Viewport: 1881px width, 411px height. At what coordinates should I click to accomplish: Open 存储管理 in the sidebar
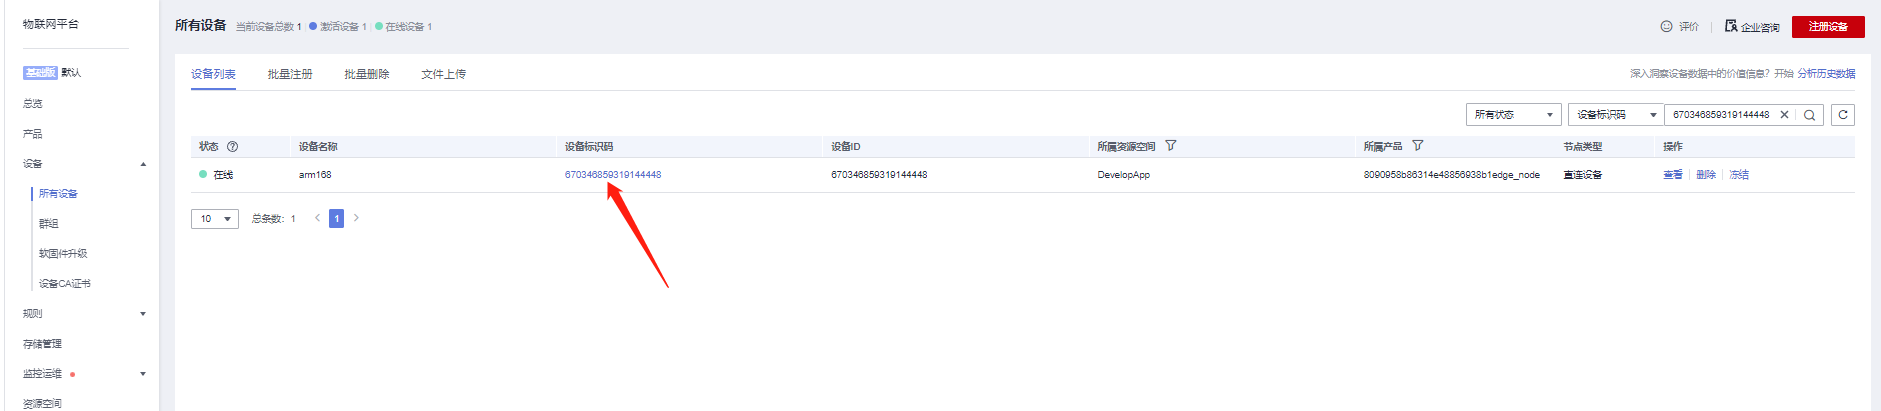[42, 344]
